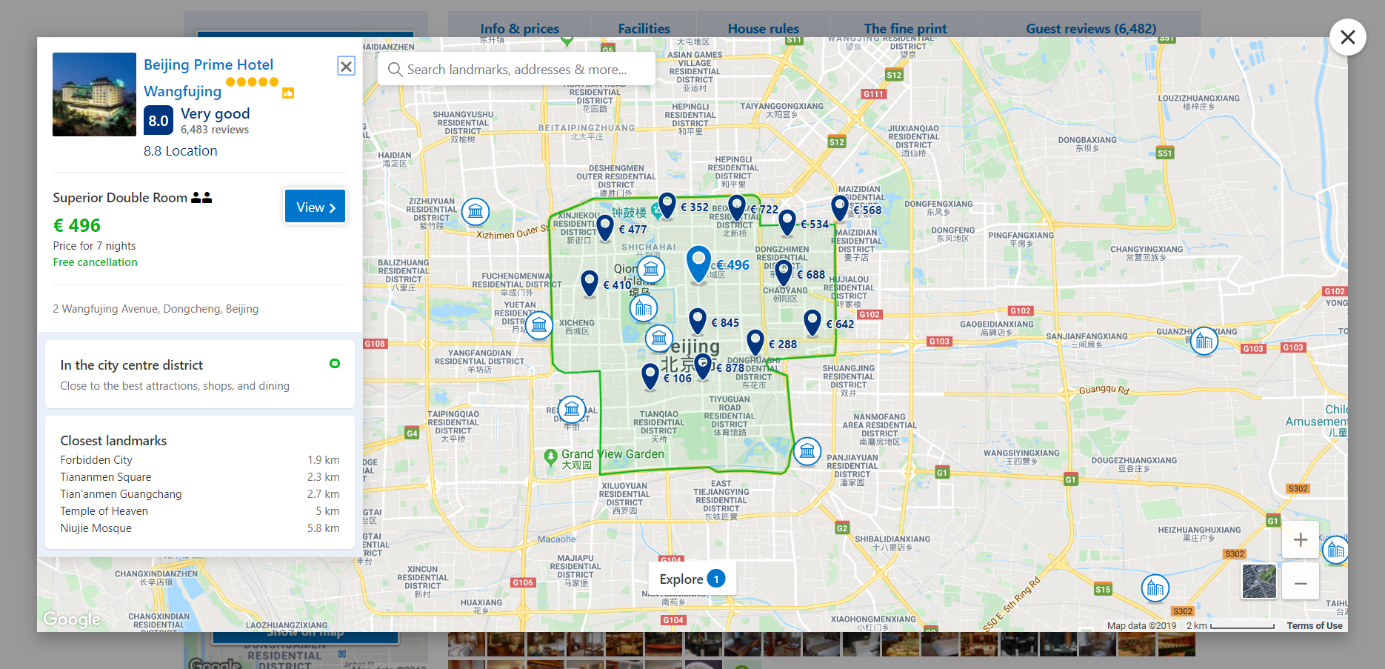Open The fine print tab

click(x=905, y=29)
